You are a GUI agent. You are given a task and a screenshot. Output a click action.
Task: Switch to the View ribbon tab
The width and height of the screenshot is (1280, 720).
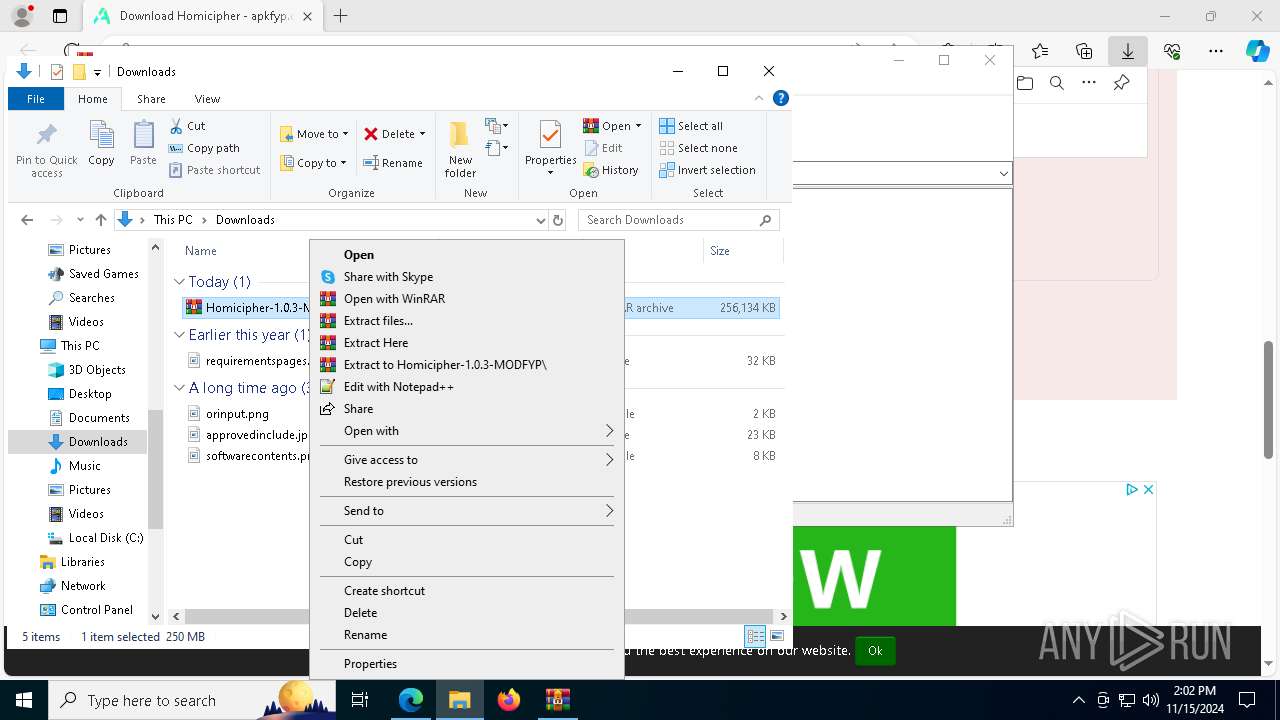207,99
